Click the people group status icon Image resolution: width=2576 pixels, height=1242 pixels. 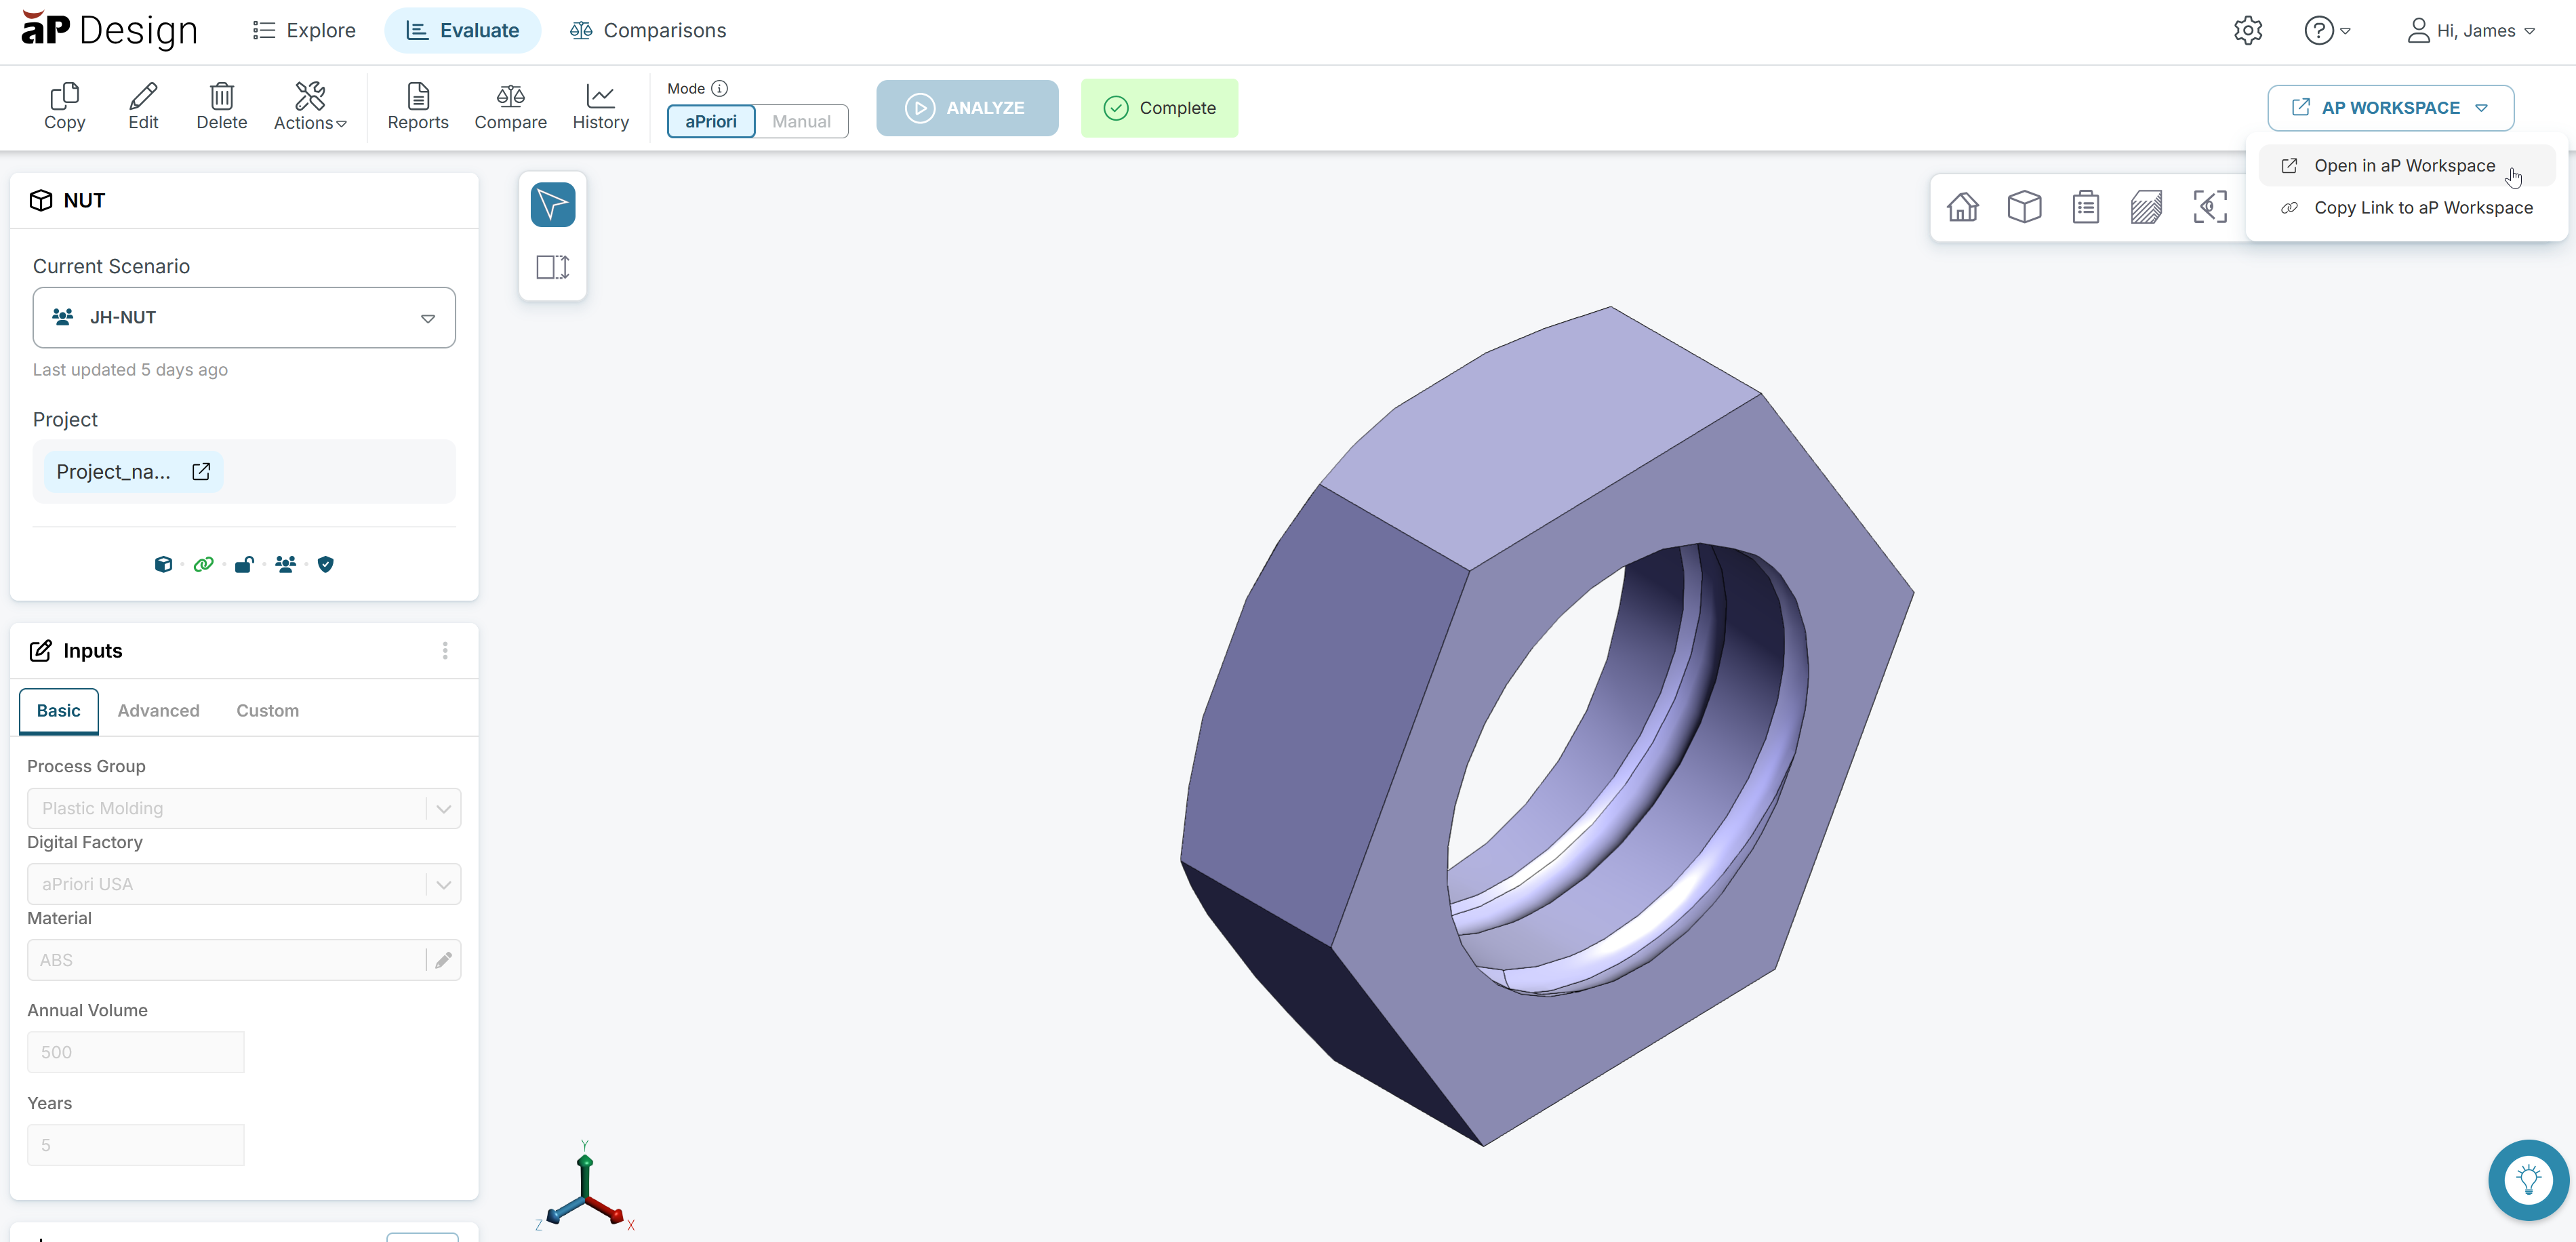285,565
